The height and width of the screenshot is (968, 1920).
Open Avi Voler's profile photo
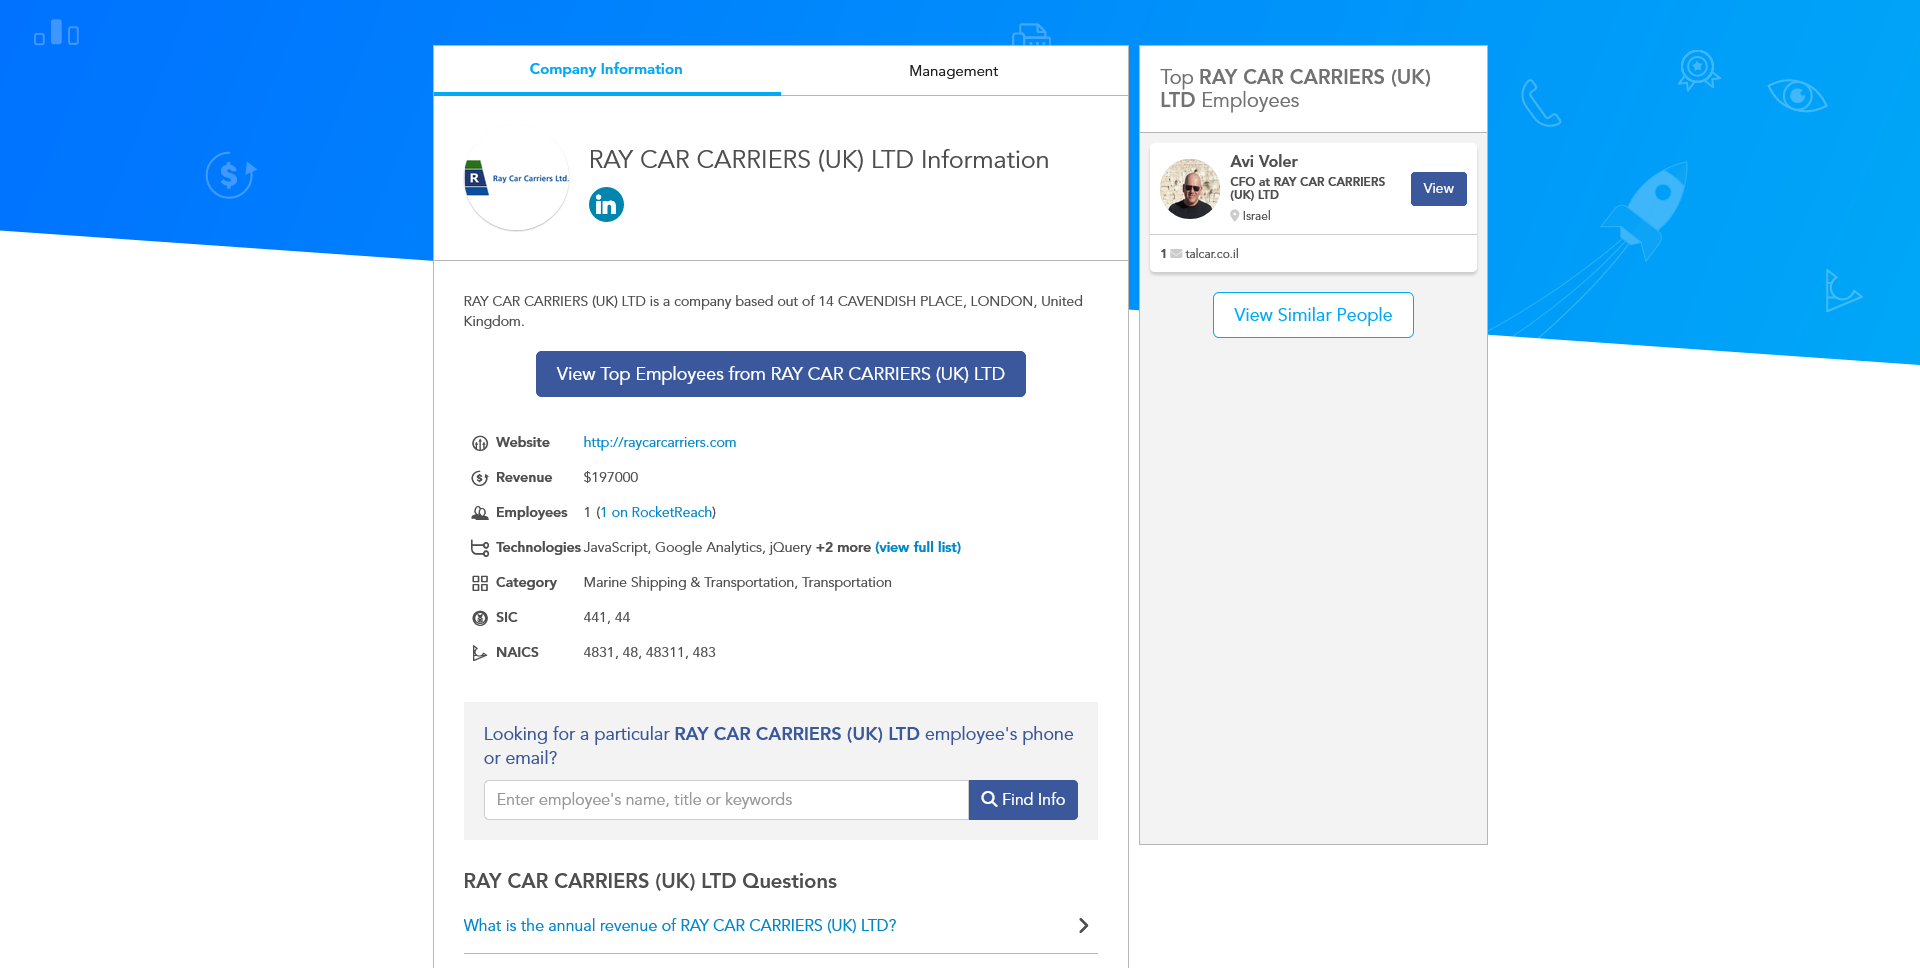point(1190,189)
